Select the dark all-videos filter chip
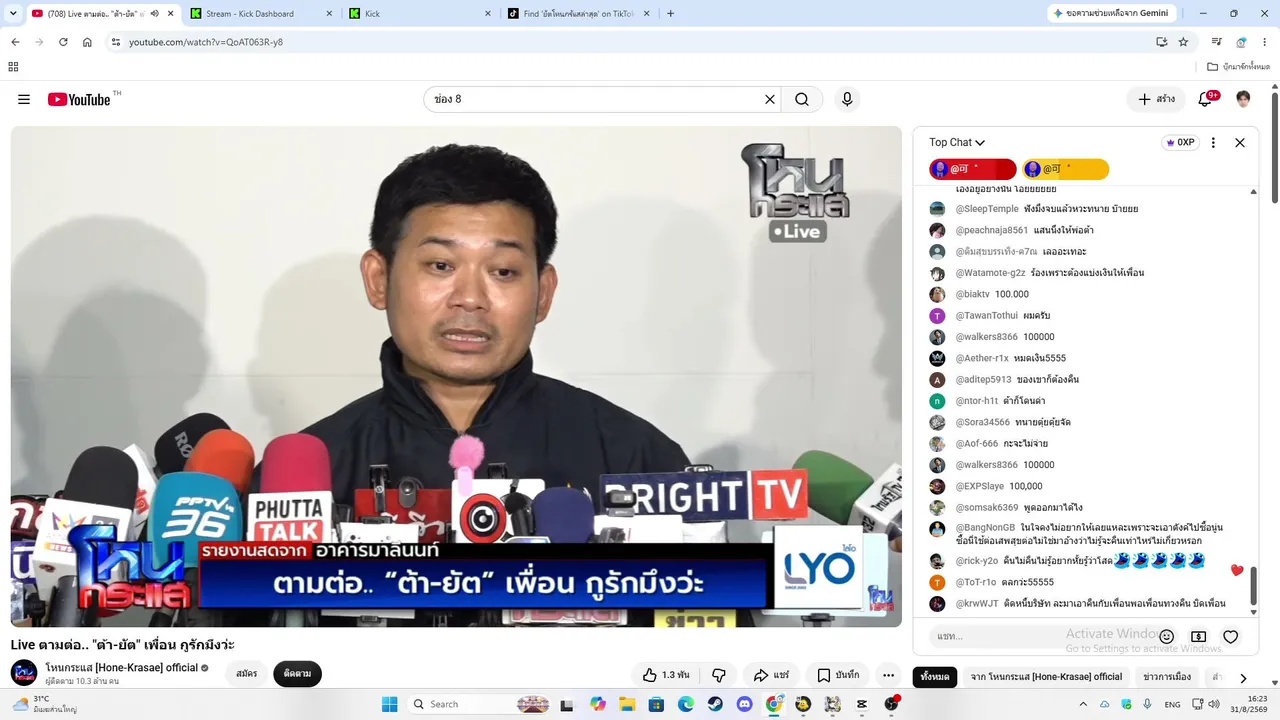The height and width of the screenshot is (720, 1280). click(935, 677)
